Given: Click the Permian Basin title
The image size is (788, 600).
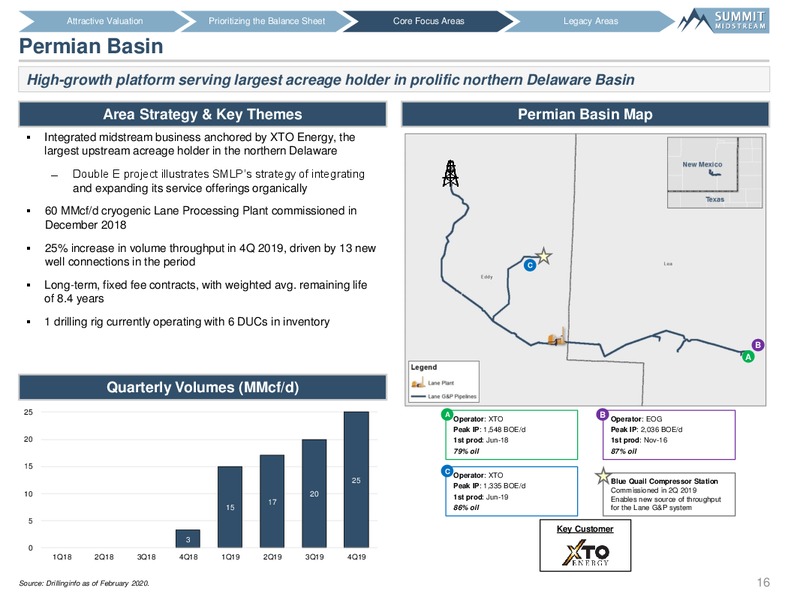Looking at the screenshot, I should pos(91,46).
